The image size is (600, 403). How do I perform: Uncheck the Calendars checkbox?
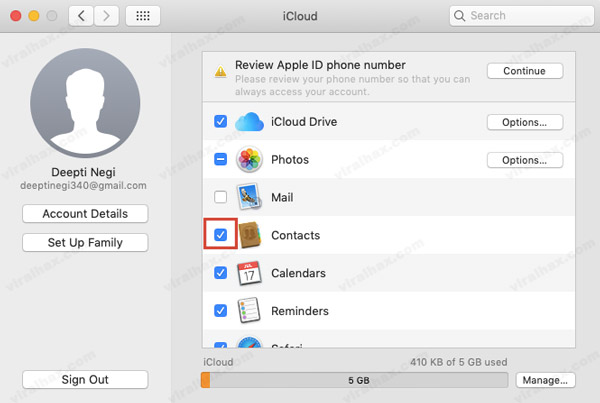coord(220,272)
